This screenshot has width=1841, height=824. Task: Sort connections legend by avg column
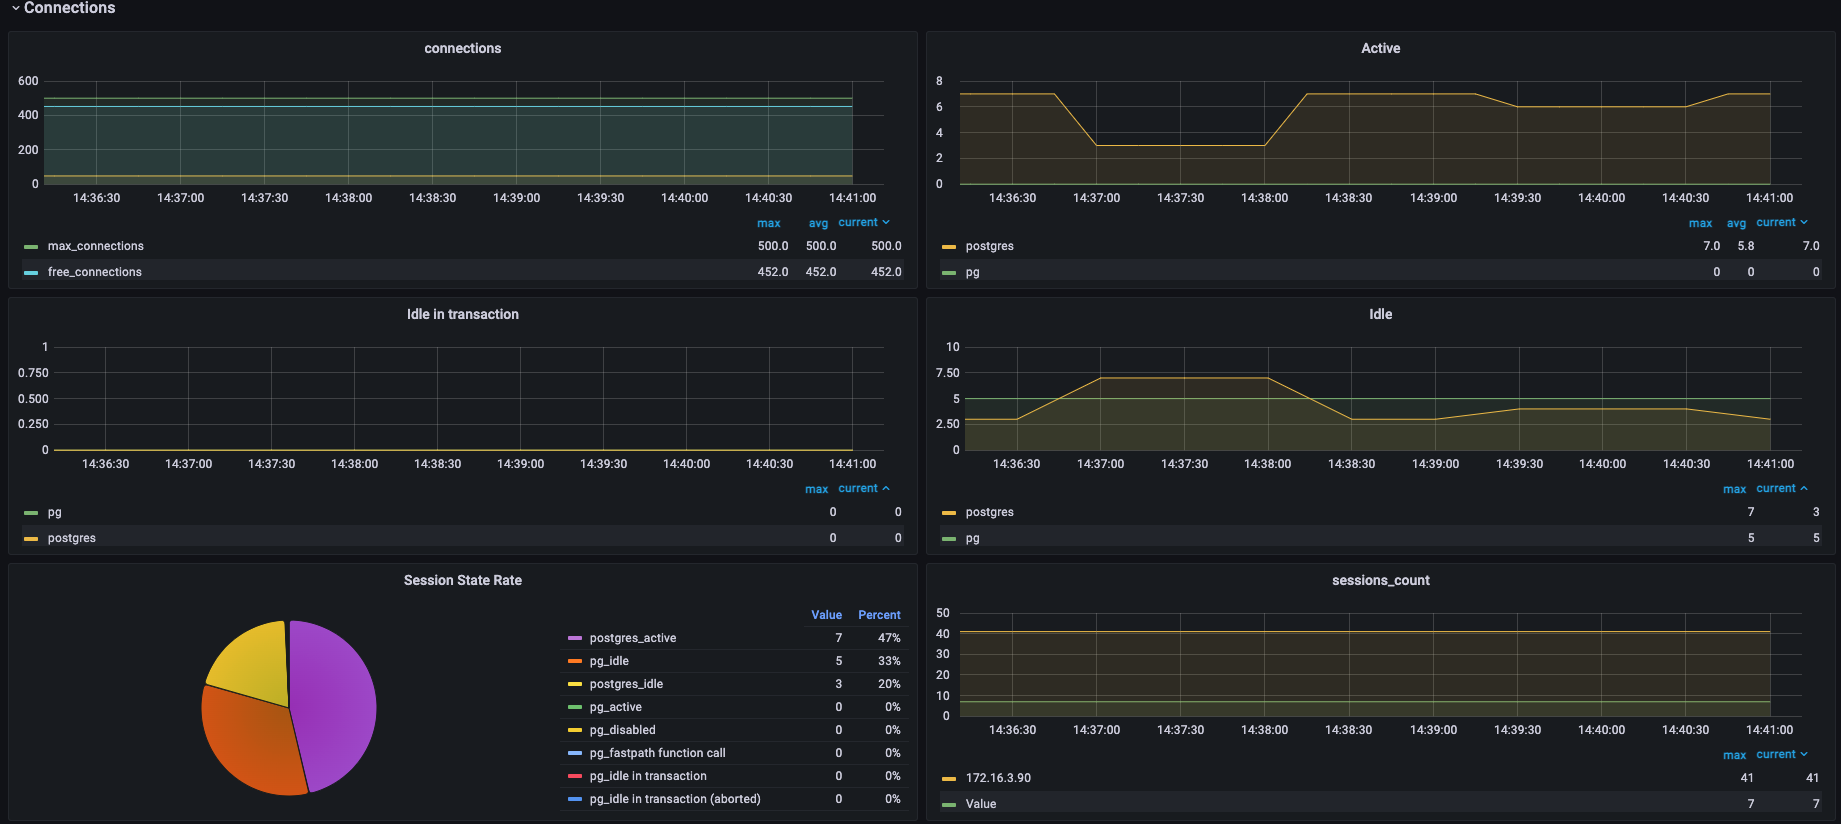pos(818,223)
